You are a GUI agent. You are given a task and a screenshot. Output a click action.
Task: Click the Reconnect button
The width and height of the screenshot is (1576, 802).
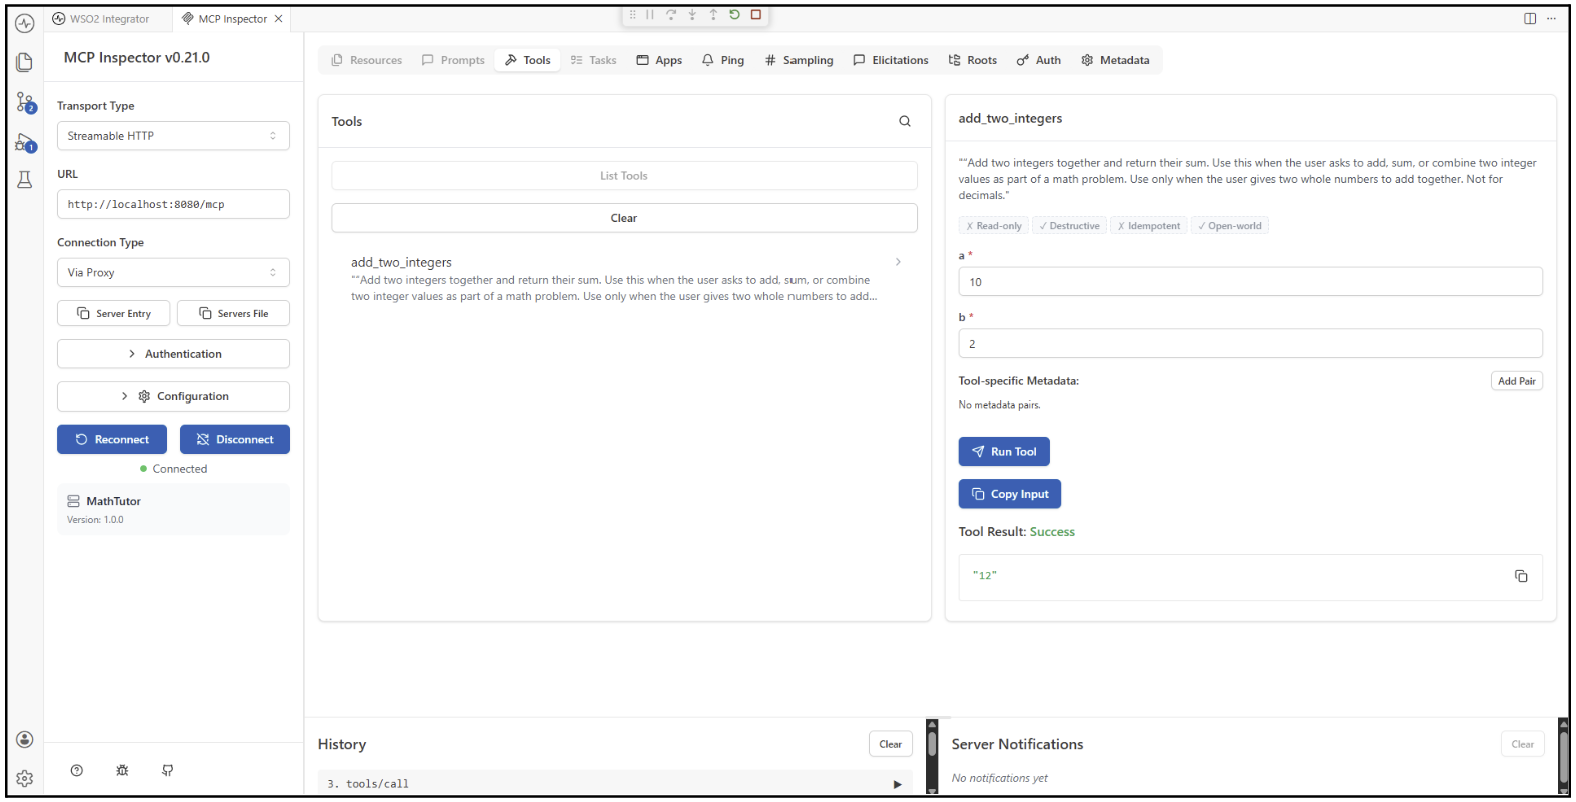click(112, 439)
